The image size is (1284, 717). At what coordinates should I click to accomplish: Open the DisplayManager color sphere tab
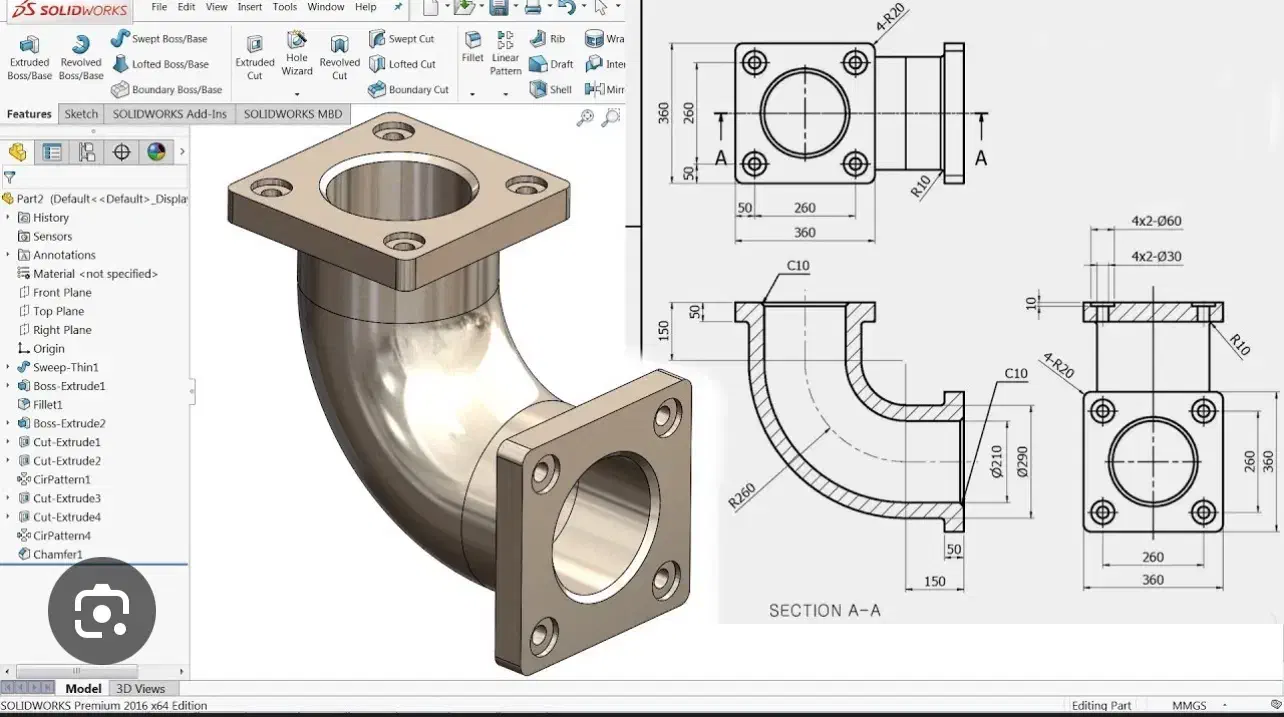tap(156, 152)
